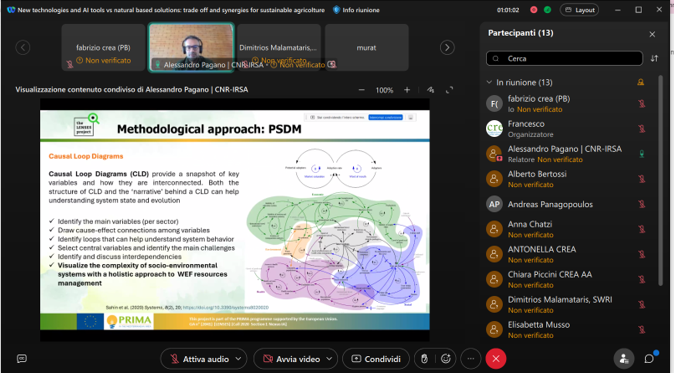Open the chat panel icon
Screen dimensions: 674x373
pyautogui.click(x=649, y=358)
